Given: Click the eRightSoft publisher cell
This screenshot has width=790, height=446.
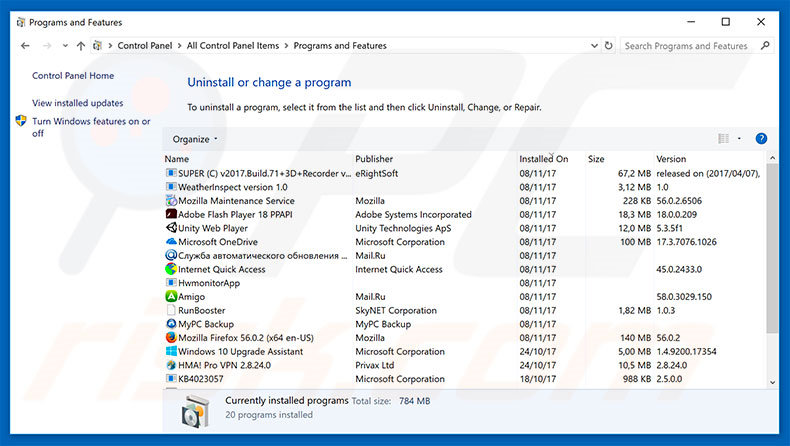Looking at the screenshot, I should (x=376, y=173).
